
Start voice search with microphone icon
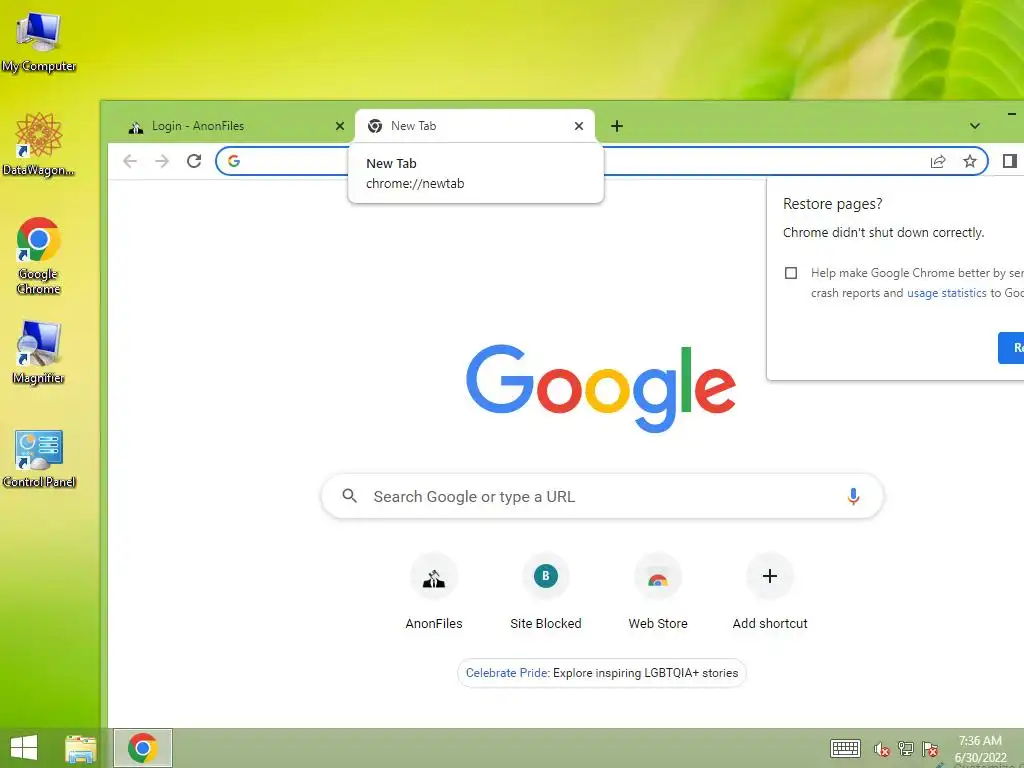pyautogui.click(x=853, y=496)
